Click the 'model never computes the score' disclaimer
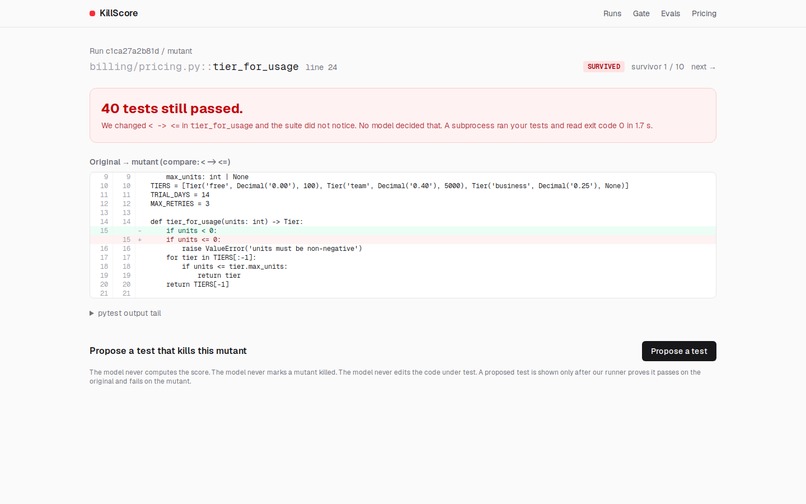Viewport: 806px width, 504px height. point(395,376)
